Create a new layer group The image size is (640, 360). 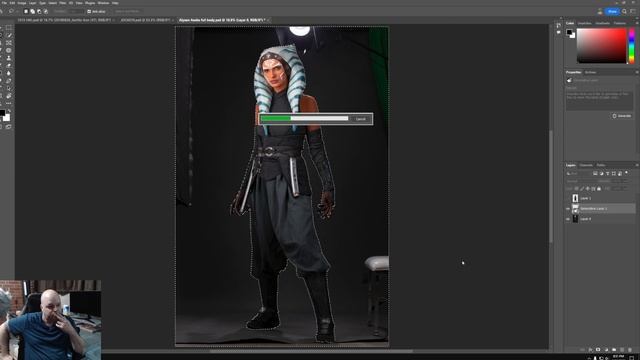614,350
